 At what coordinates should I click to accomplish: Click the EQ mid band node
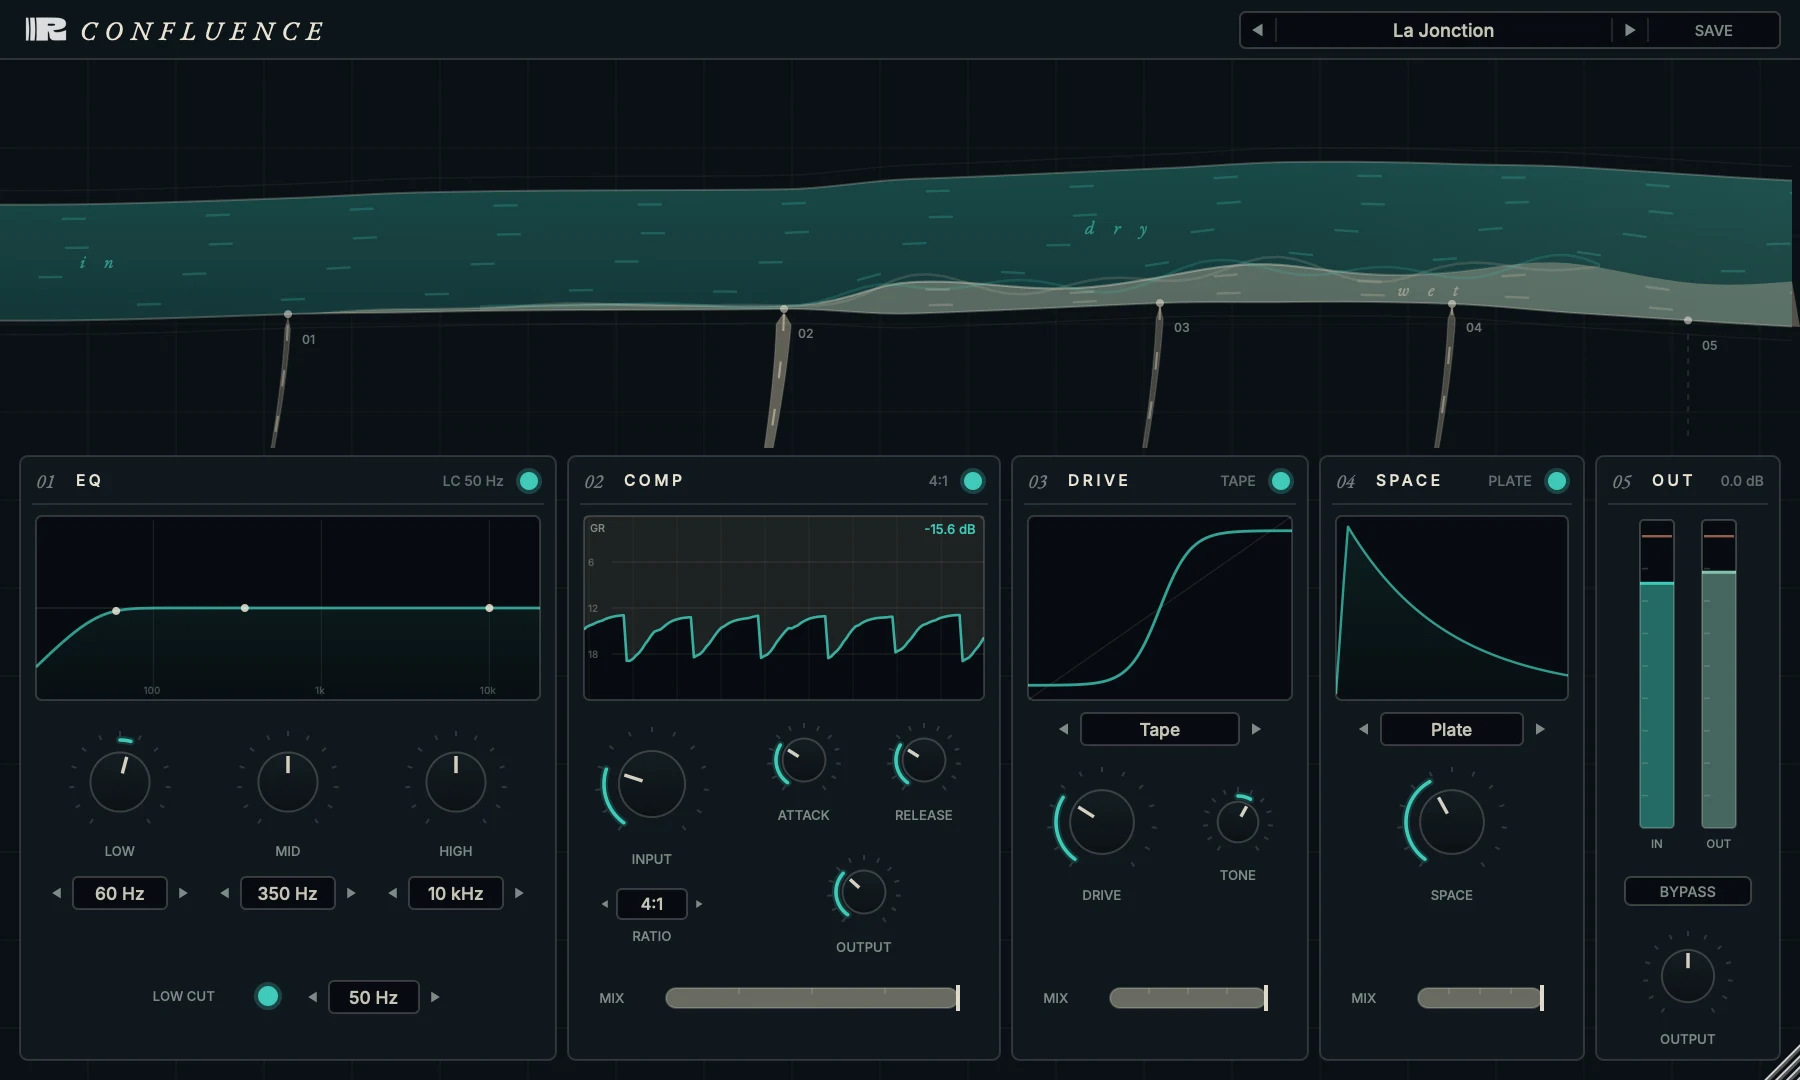pyautogui.click(x=245, y=608)
